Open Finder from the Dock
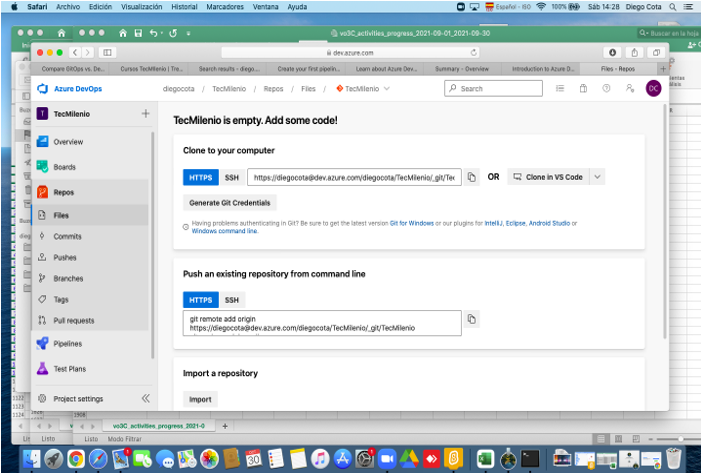 pyautogui.click(x=32, y=459)
